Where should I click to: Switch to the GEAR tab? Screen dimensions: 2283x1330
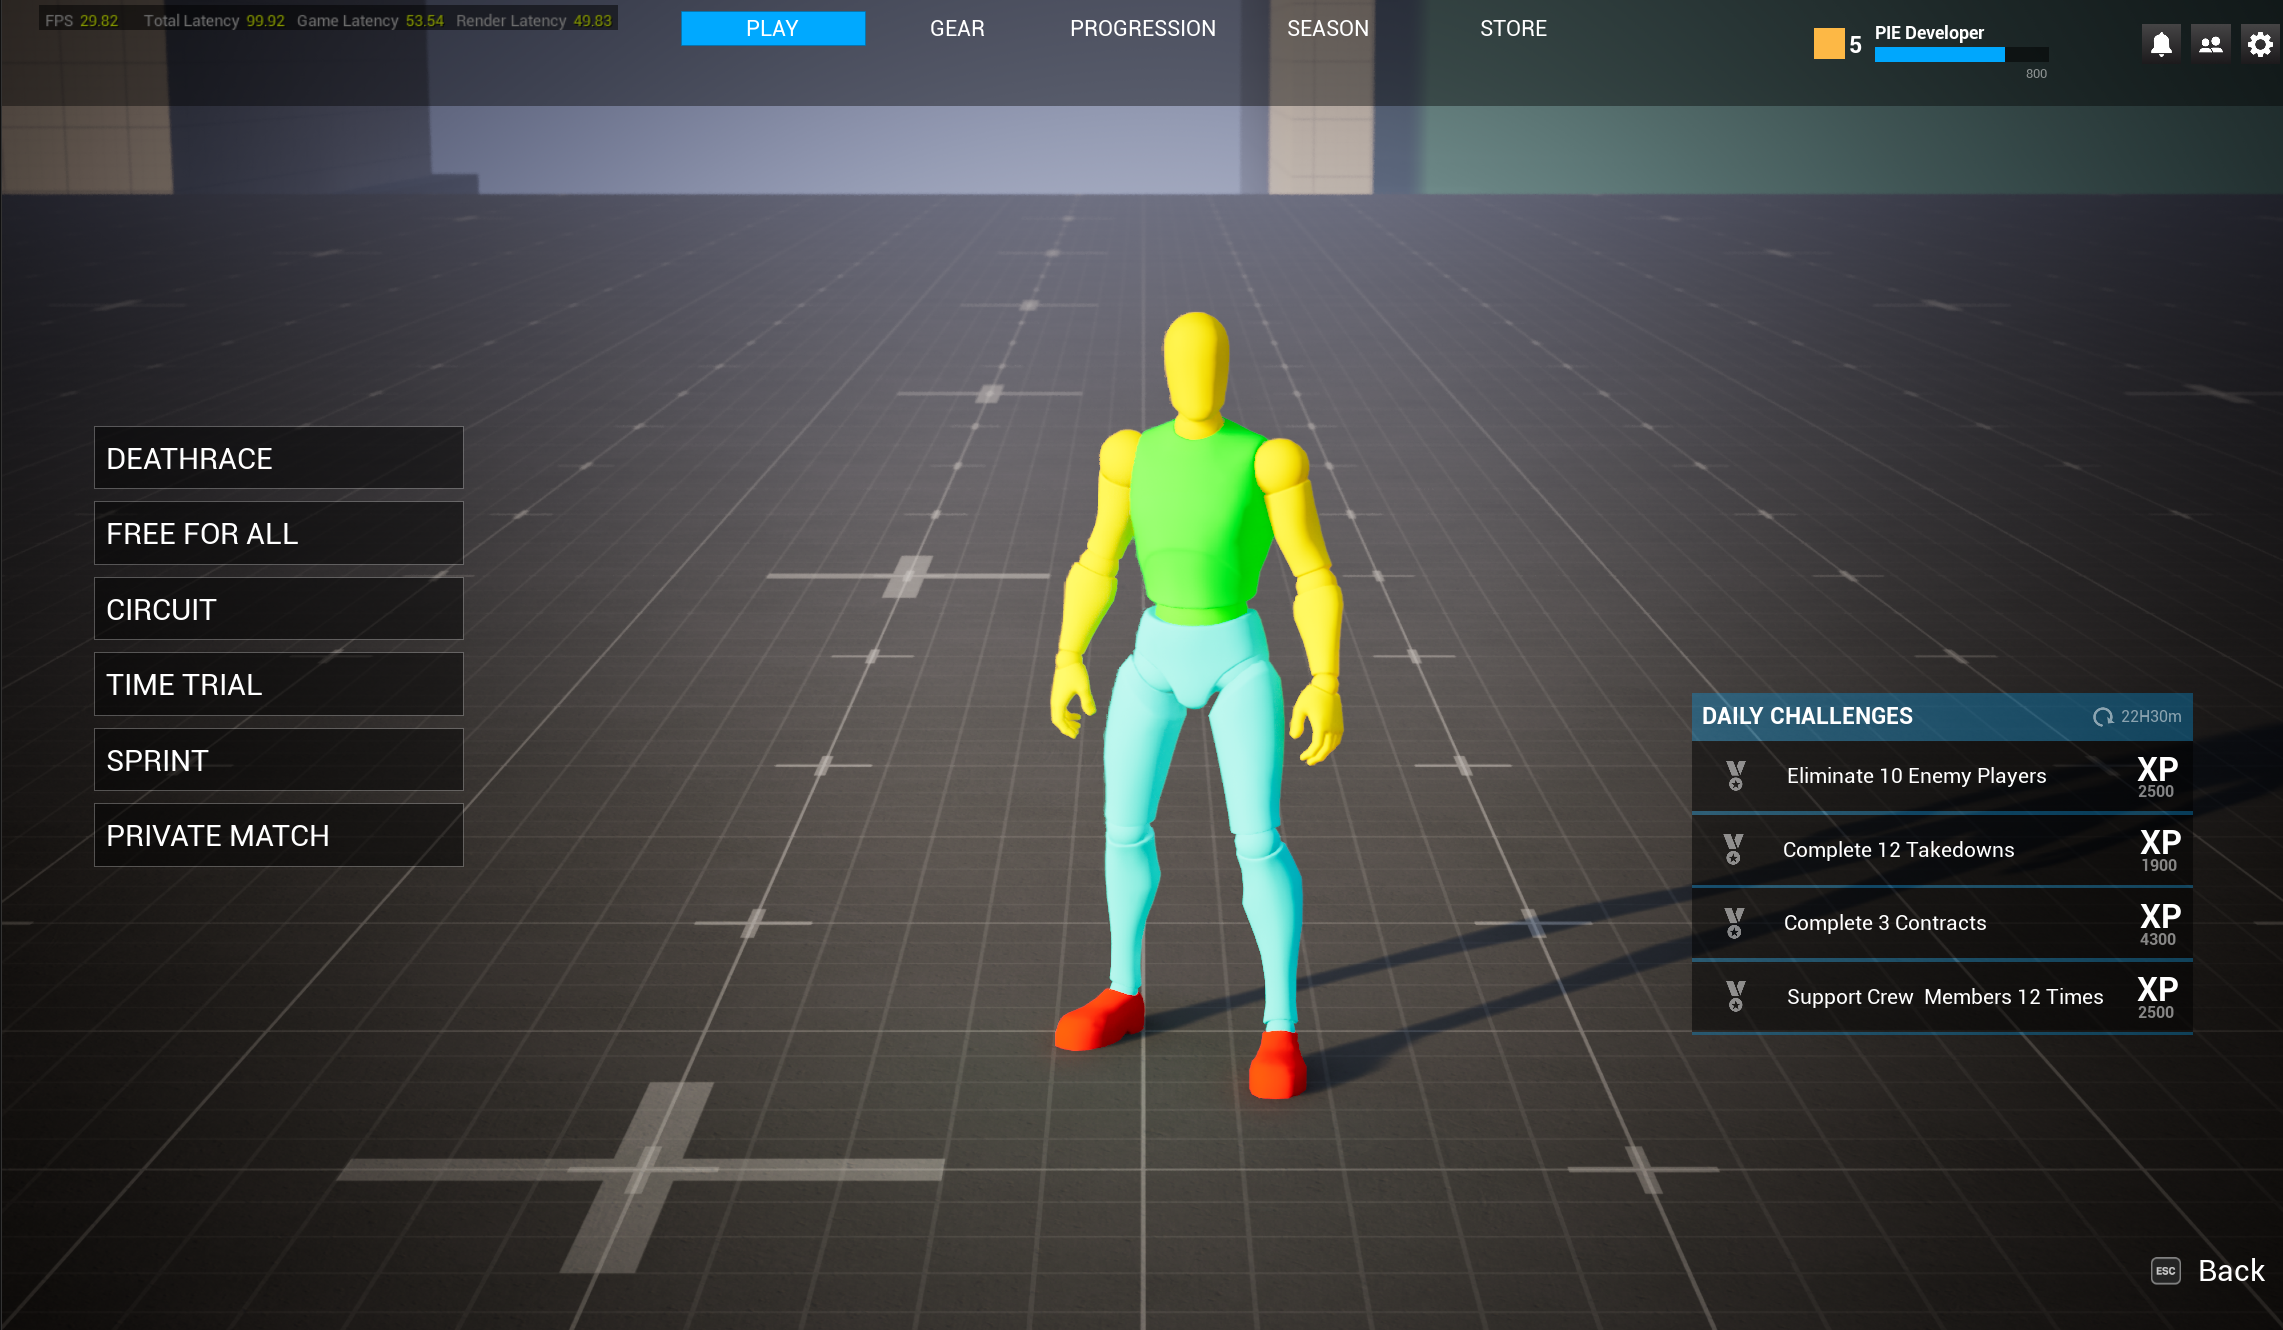coord(956,28)
